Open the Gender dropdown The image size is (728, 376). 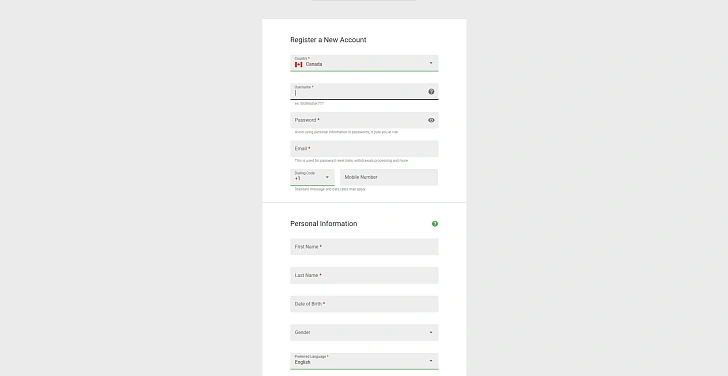(x=364, y=332)
